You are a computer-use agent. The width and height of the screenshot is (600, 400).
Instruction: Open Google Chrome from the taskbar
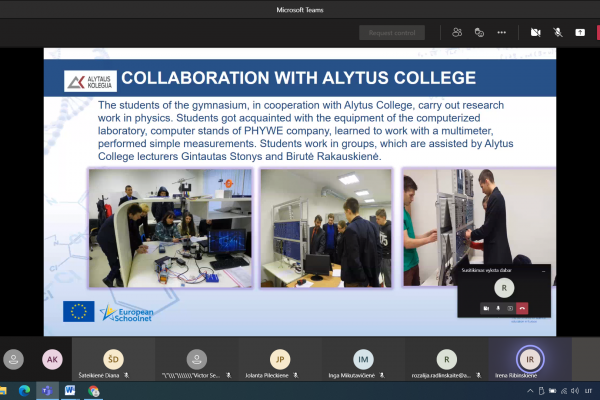coord(93,391)
